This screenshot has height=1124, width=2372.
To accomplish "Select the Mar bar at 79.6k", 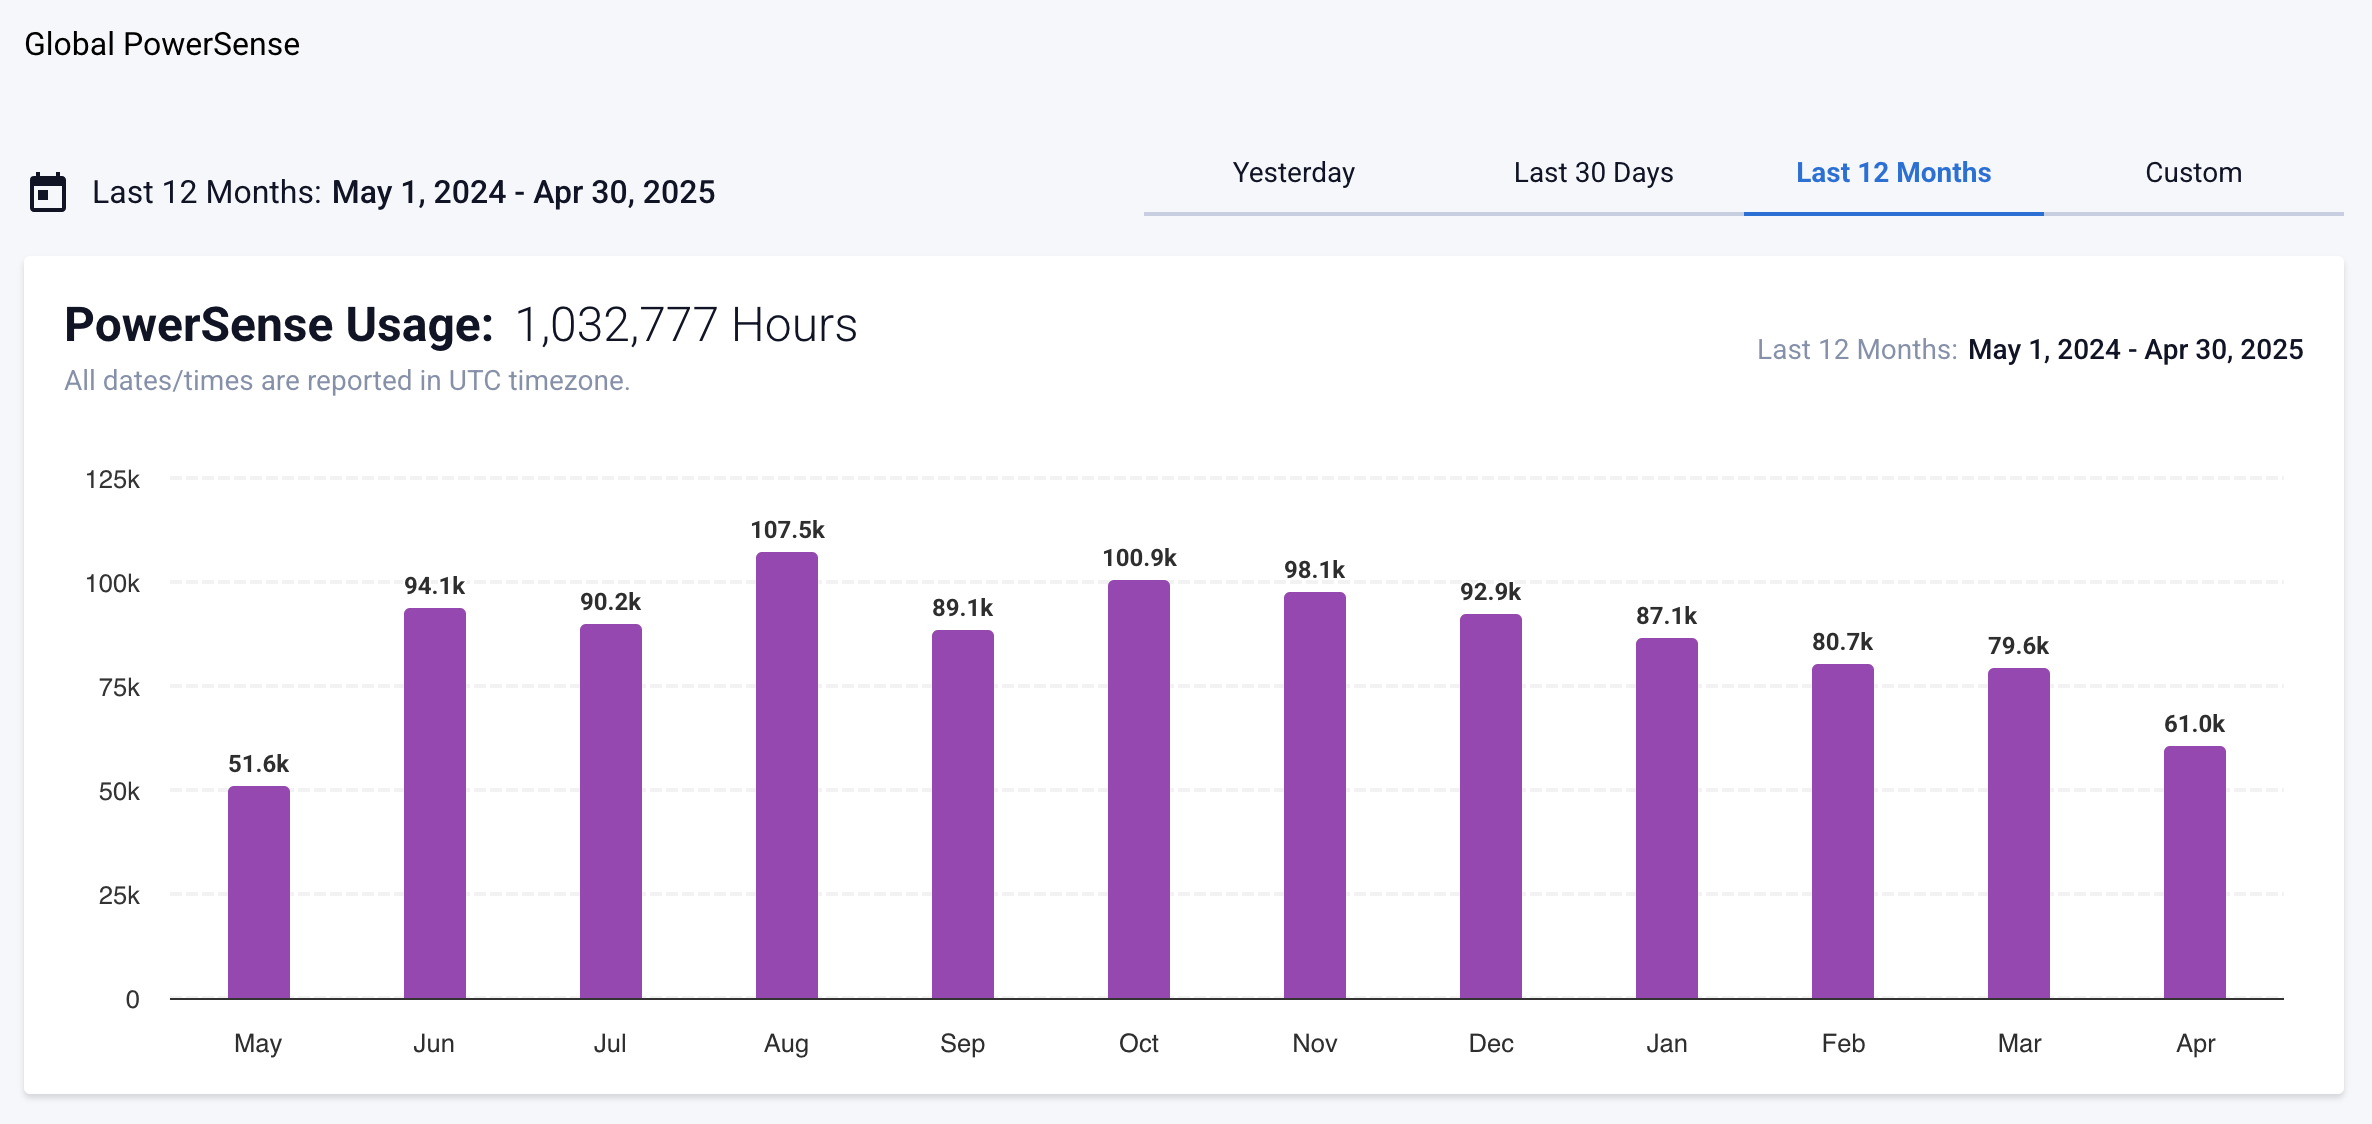I will (x=2018, y=833).
